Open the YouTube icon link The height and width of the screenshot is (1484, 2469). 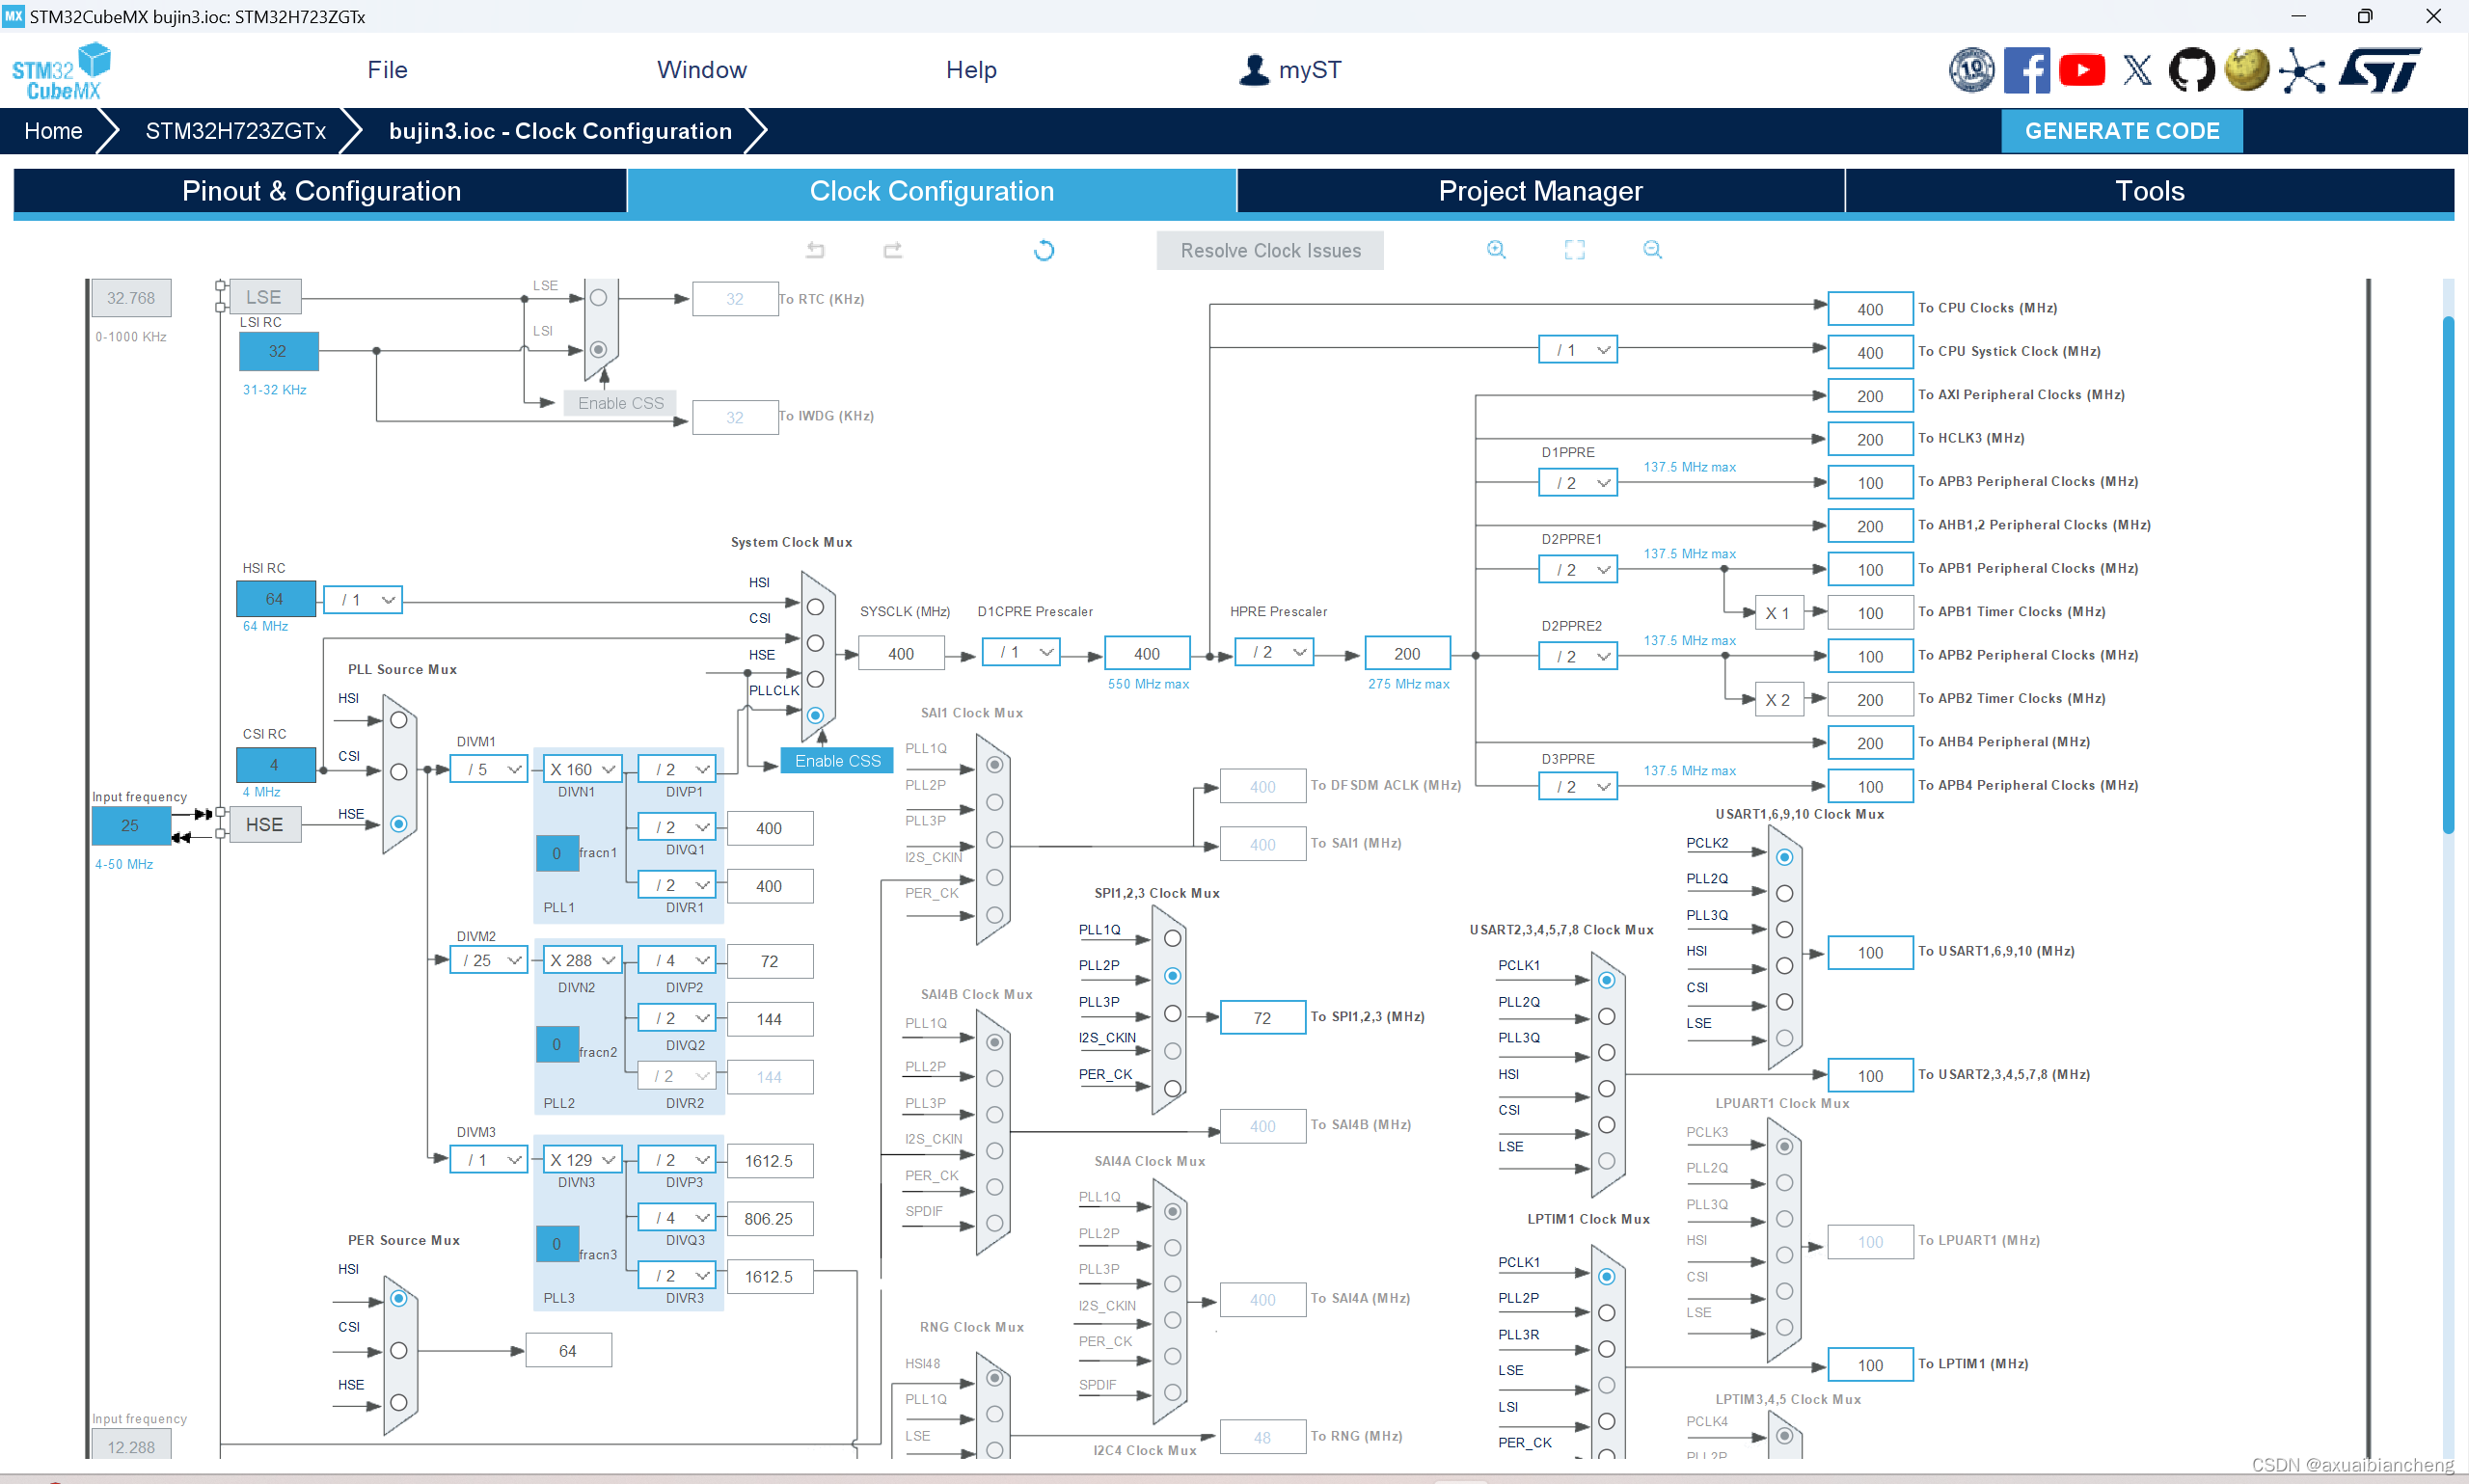click(2082, 70)
